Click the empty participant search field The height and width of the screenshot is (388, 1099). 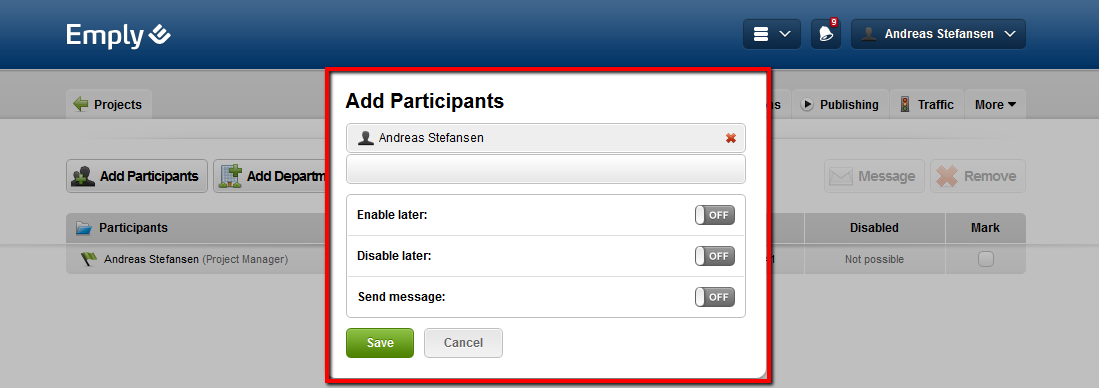(x=546, y=169)
